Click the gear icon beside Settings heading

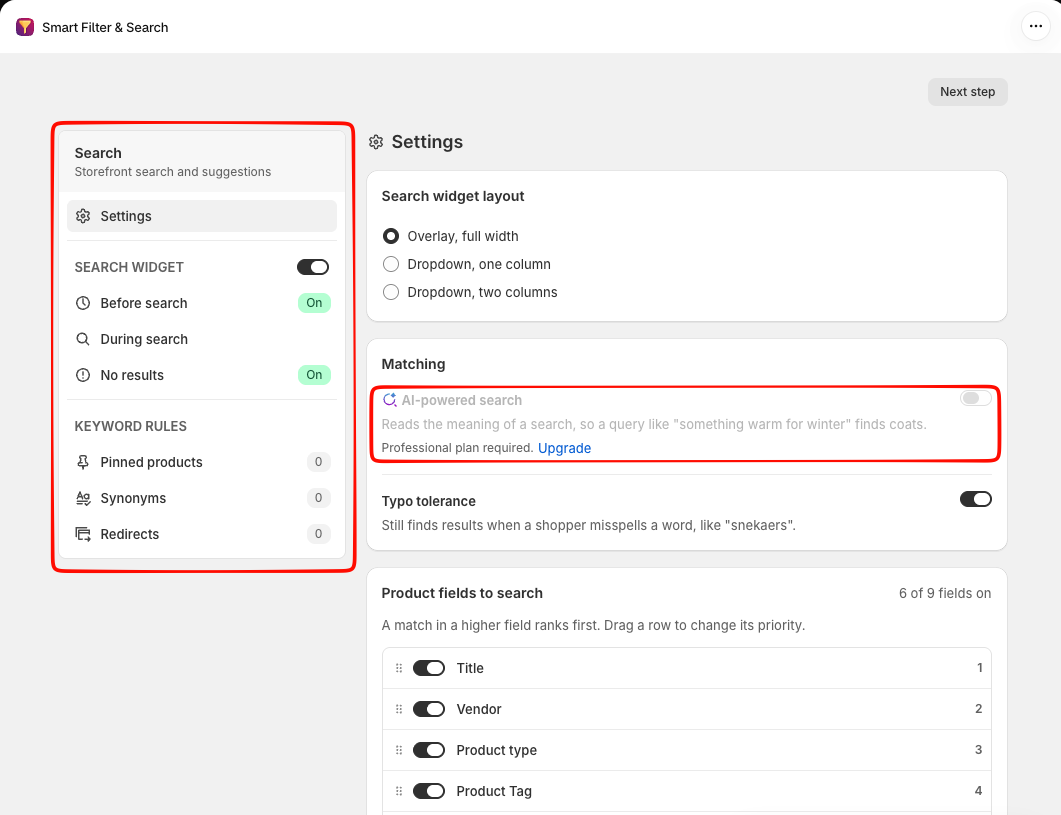(x=376, y=142)
